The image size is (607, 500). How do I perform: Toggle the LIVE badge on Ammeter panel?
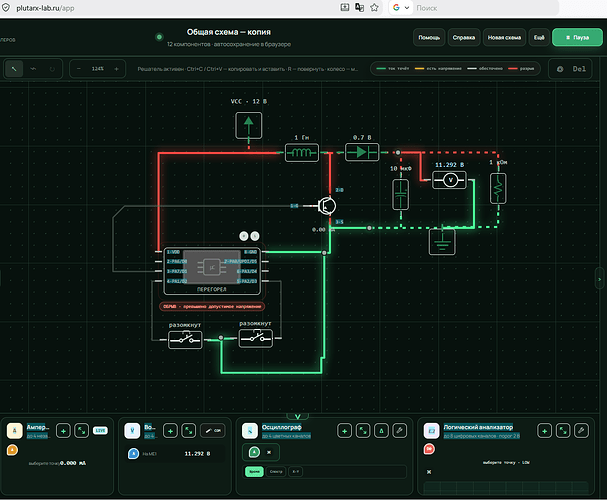[x=100, y=430]
